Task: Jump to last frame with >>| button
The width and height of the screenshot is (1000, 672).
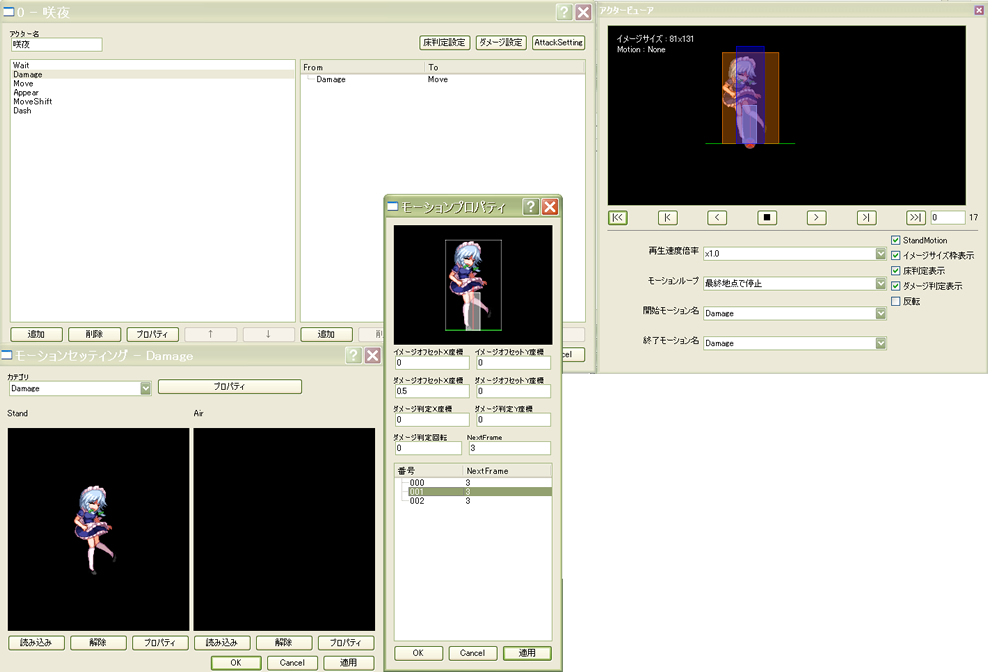Action: coord(916,217)
